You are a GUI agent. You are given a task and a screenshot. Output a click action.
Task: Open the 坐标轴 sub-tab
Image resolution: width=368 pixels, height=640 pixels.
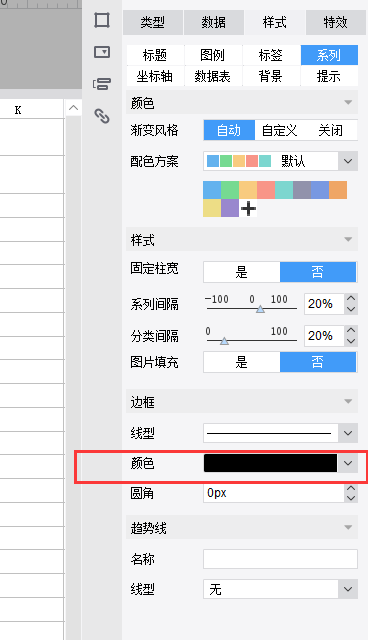pyautogui.click(x=155, y=76)
